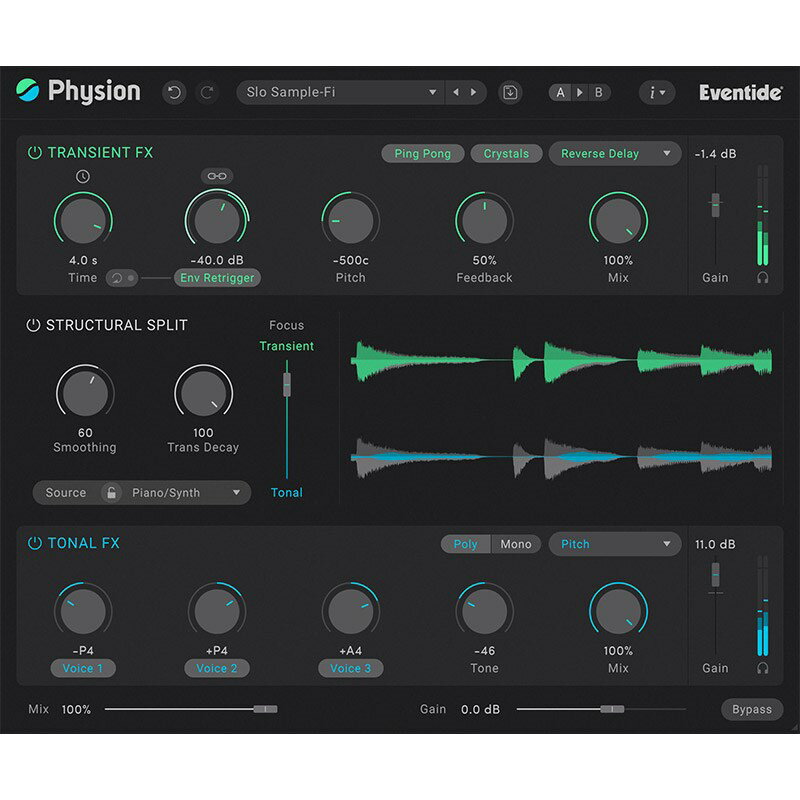Image resolution: width=800 pixels, height=800 pixels.
Task: Select the Crystals preset button
Action: coord(506,153)
